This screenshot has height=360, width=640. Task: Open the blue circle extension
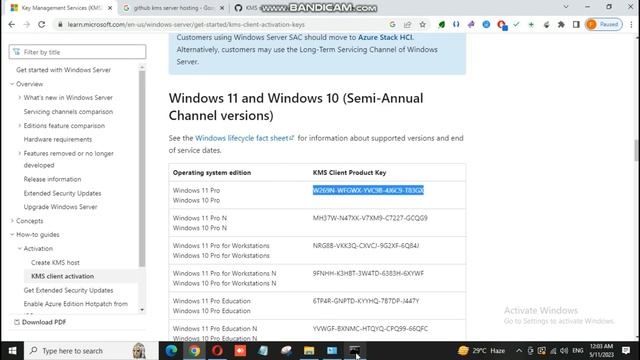[486, 24]
